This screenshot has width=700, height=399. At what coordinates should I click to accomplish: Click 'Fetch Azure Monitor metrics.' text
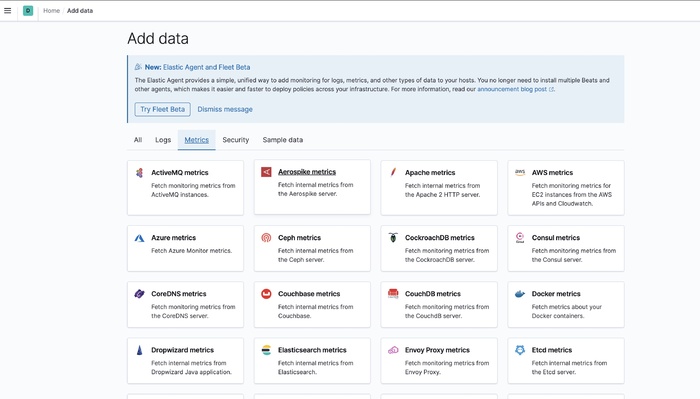[192, 251]
